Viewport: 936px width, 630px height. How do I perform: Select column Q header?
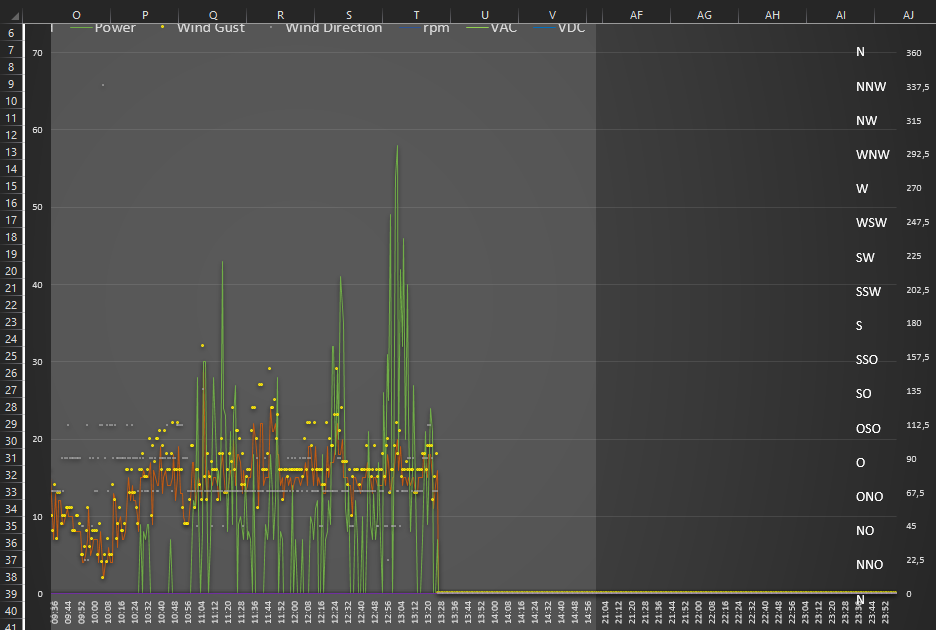click(212, 15)
